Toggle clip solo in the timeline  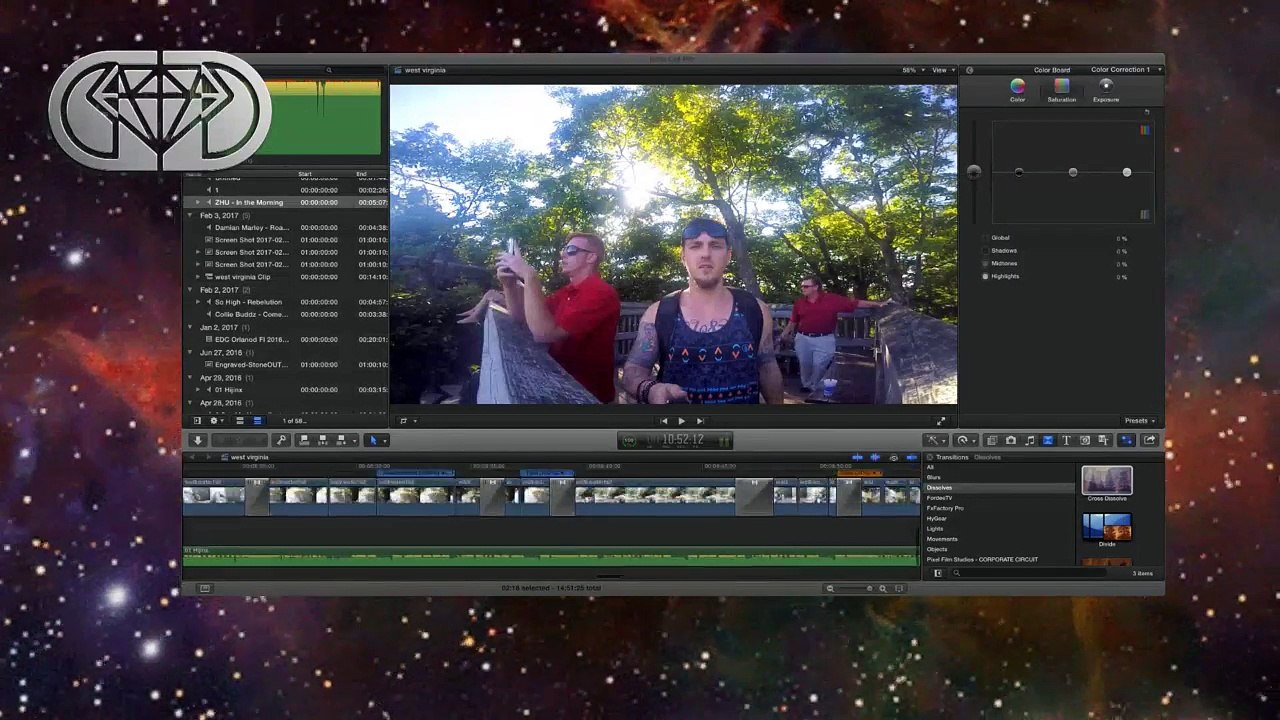[x=893, y=457]
